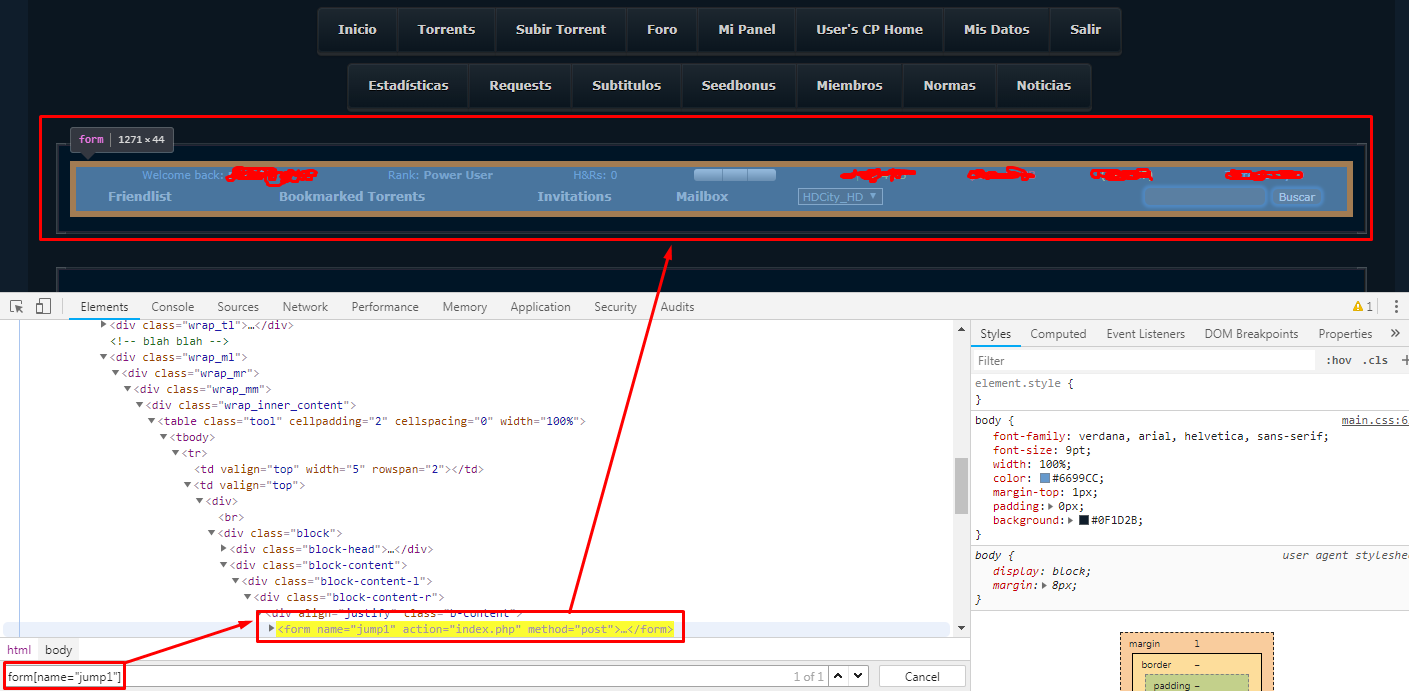Focus the site search field beside Buscar
1409x691 pixels.
tap(1205, 197)
